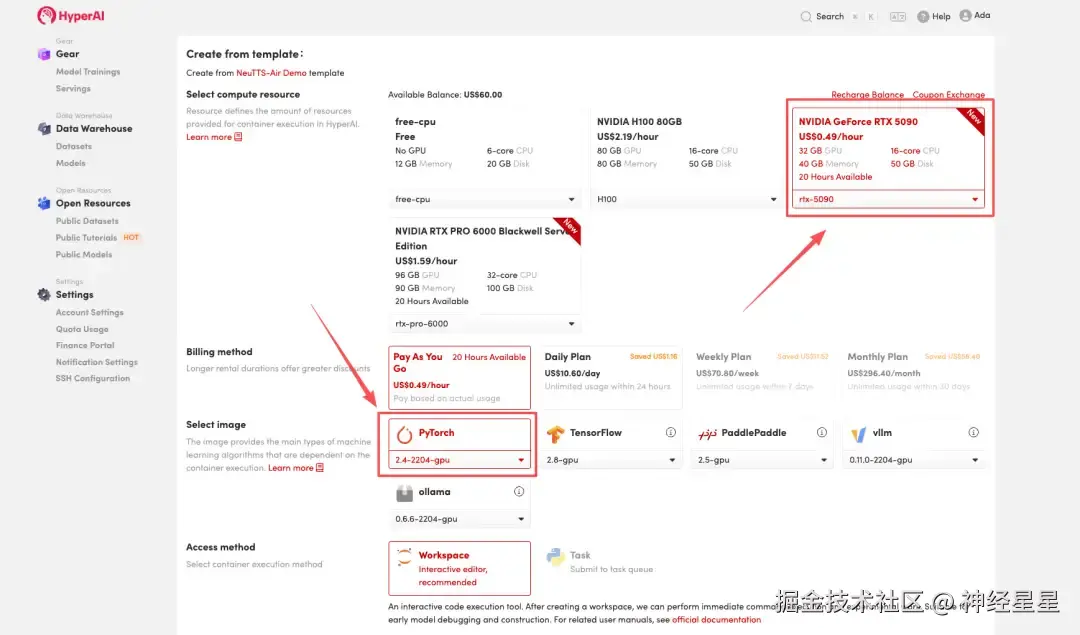The image size is (1080, 635).
Task: Select Task access method
Action: click(x=610, y=568)
